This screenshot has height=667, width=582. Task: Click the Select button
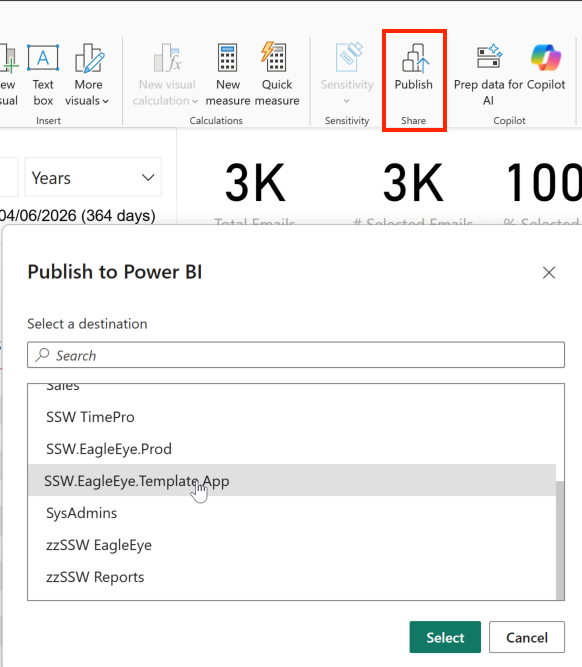point(445,637)
